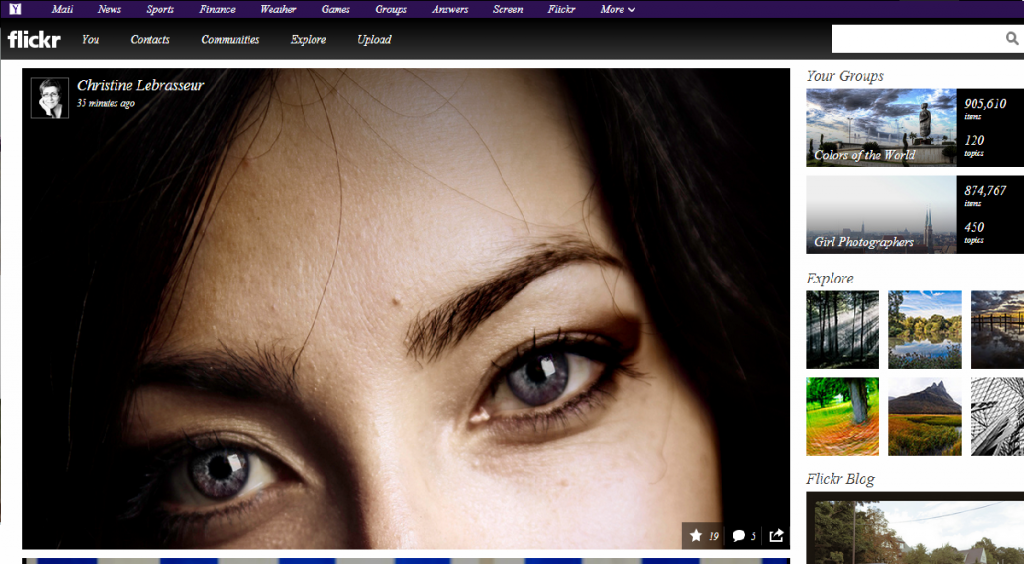Screen dimensions: 1024x564
Task: Open the sunlit forest Explore thumbnail
Action: pyautogui.click(x=842, y=330)
